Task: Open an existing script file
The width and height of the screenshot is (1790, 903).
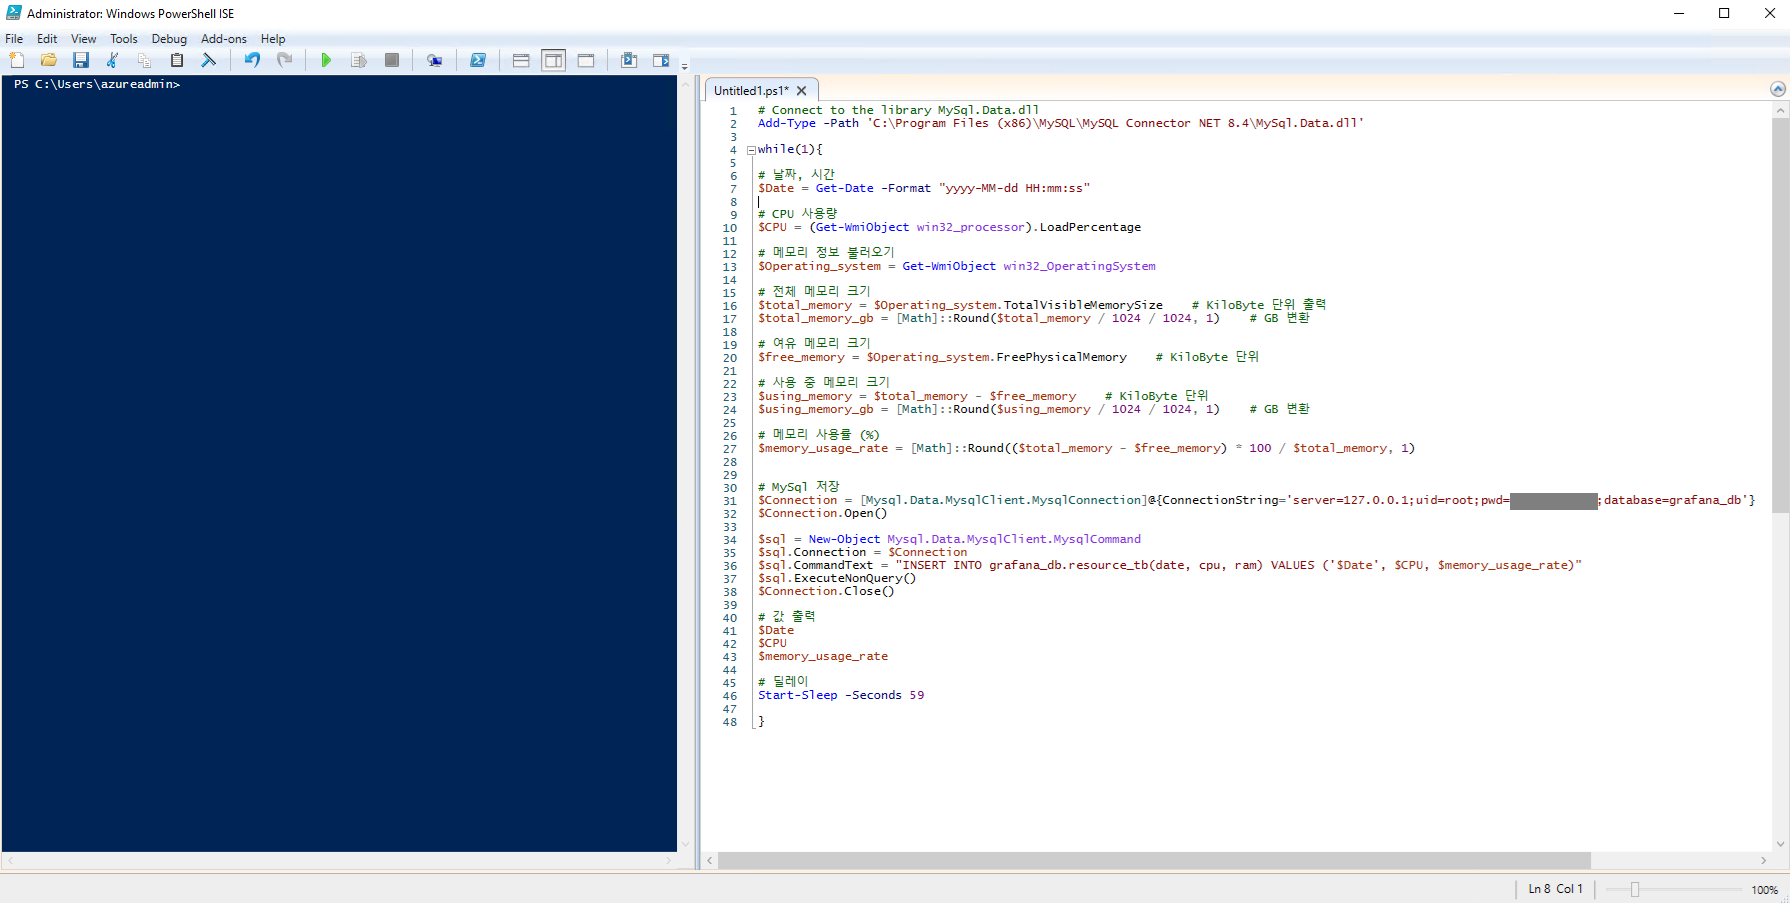Action: tap(49, 61)
